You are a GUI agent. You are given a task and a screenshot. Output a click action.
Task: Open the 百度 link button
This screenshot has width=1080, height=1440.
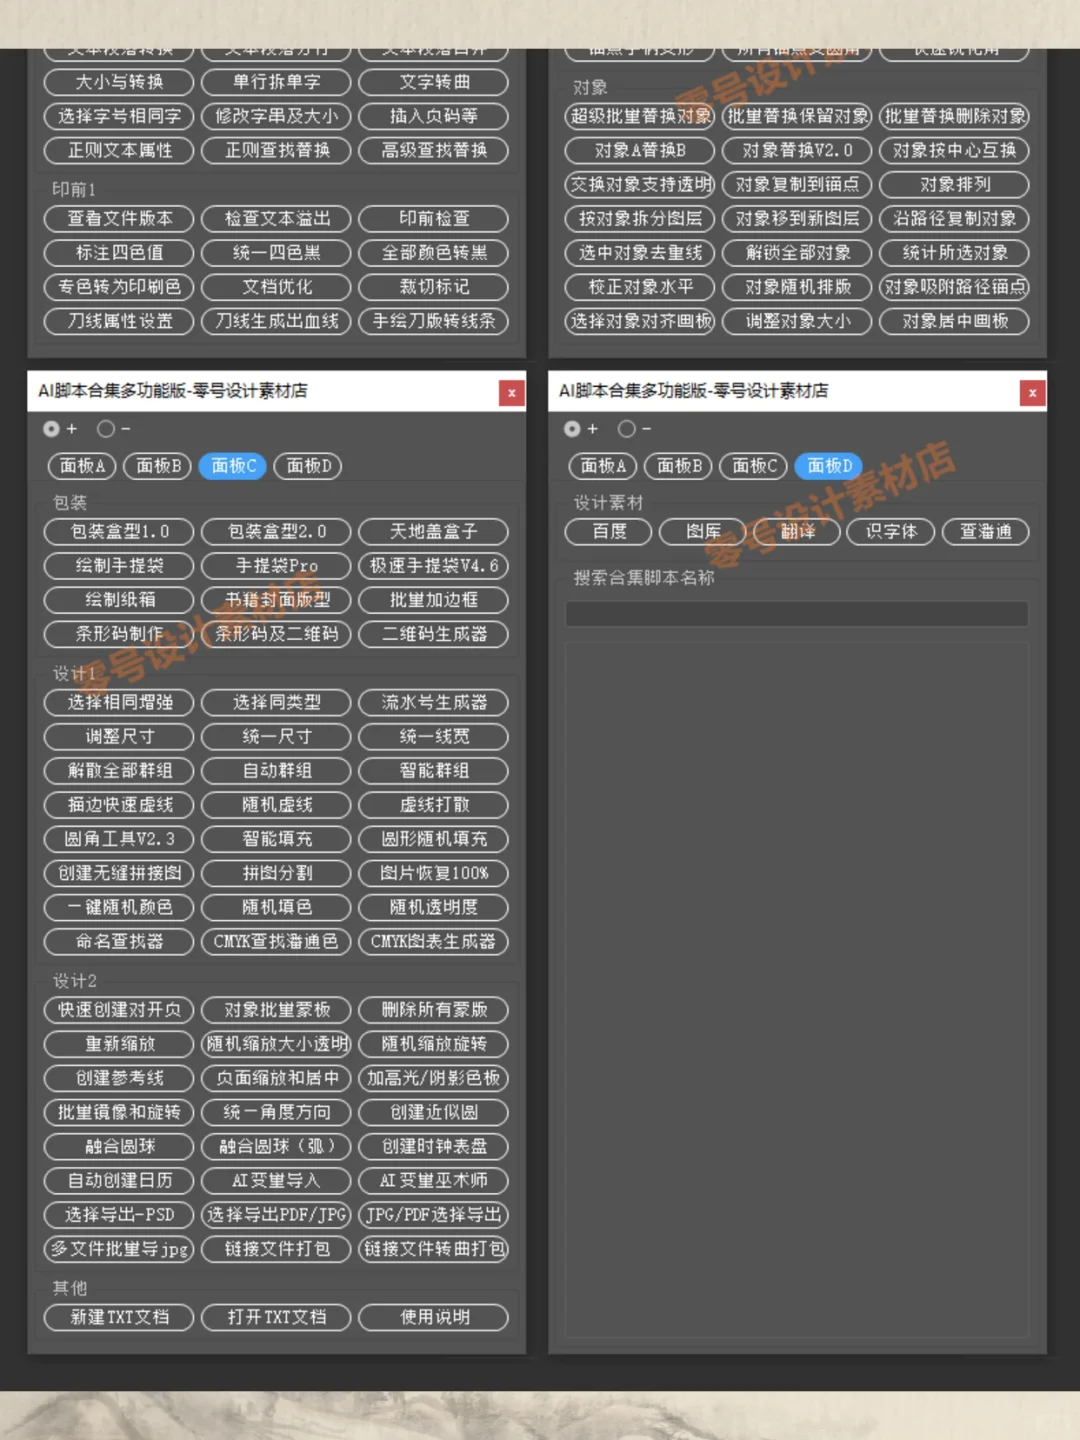pyautogui.click(x=609, y=532)
